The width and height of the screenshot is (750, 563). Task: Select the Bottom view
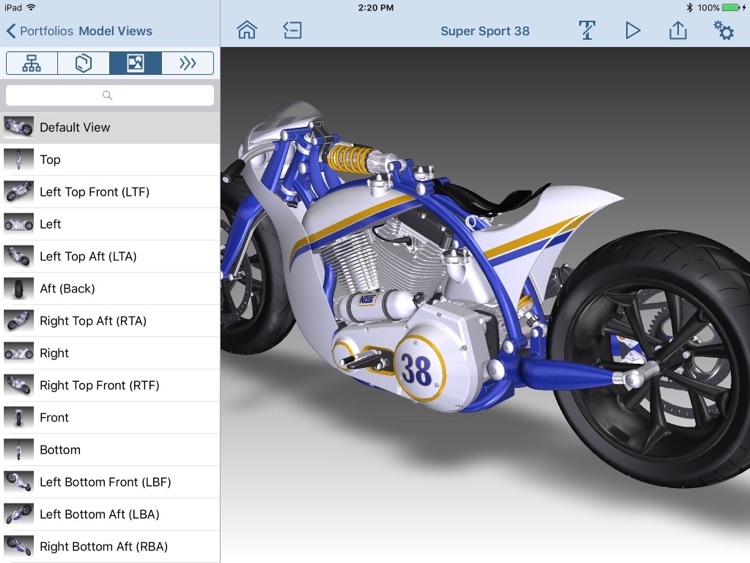click(110, 450)
